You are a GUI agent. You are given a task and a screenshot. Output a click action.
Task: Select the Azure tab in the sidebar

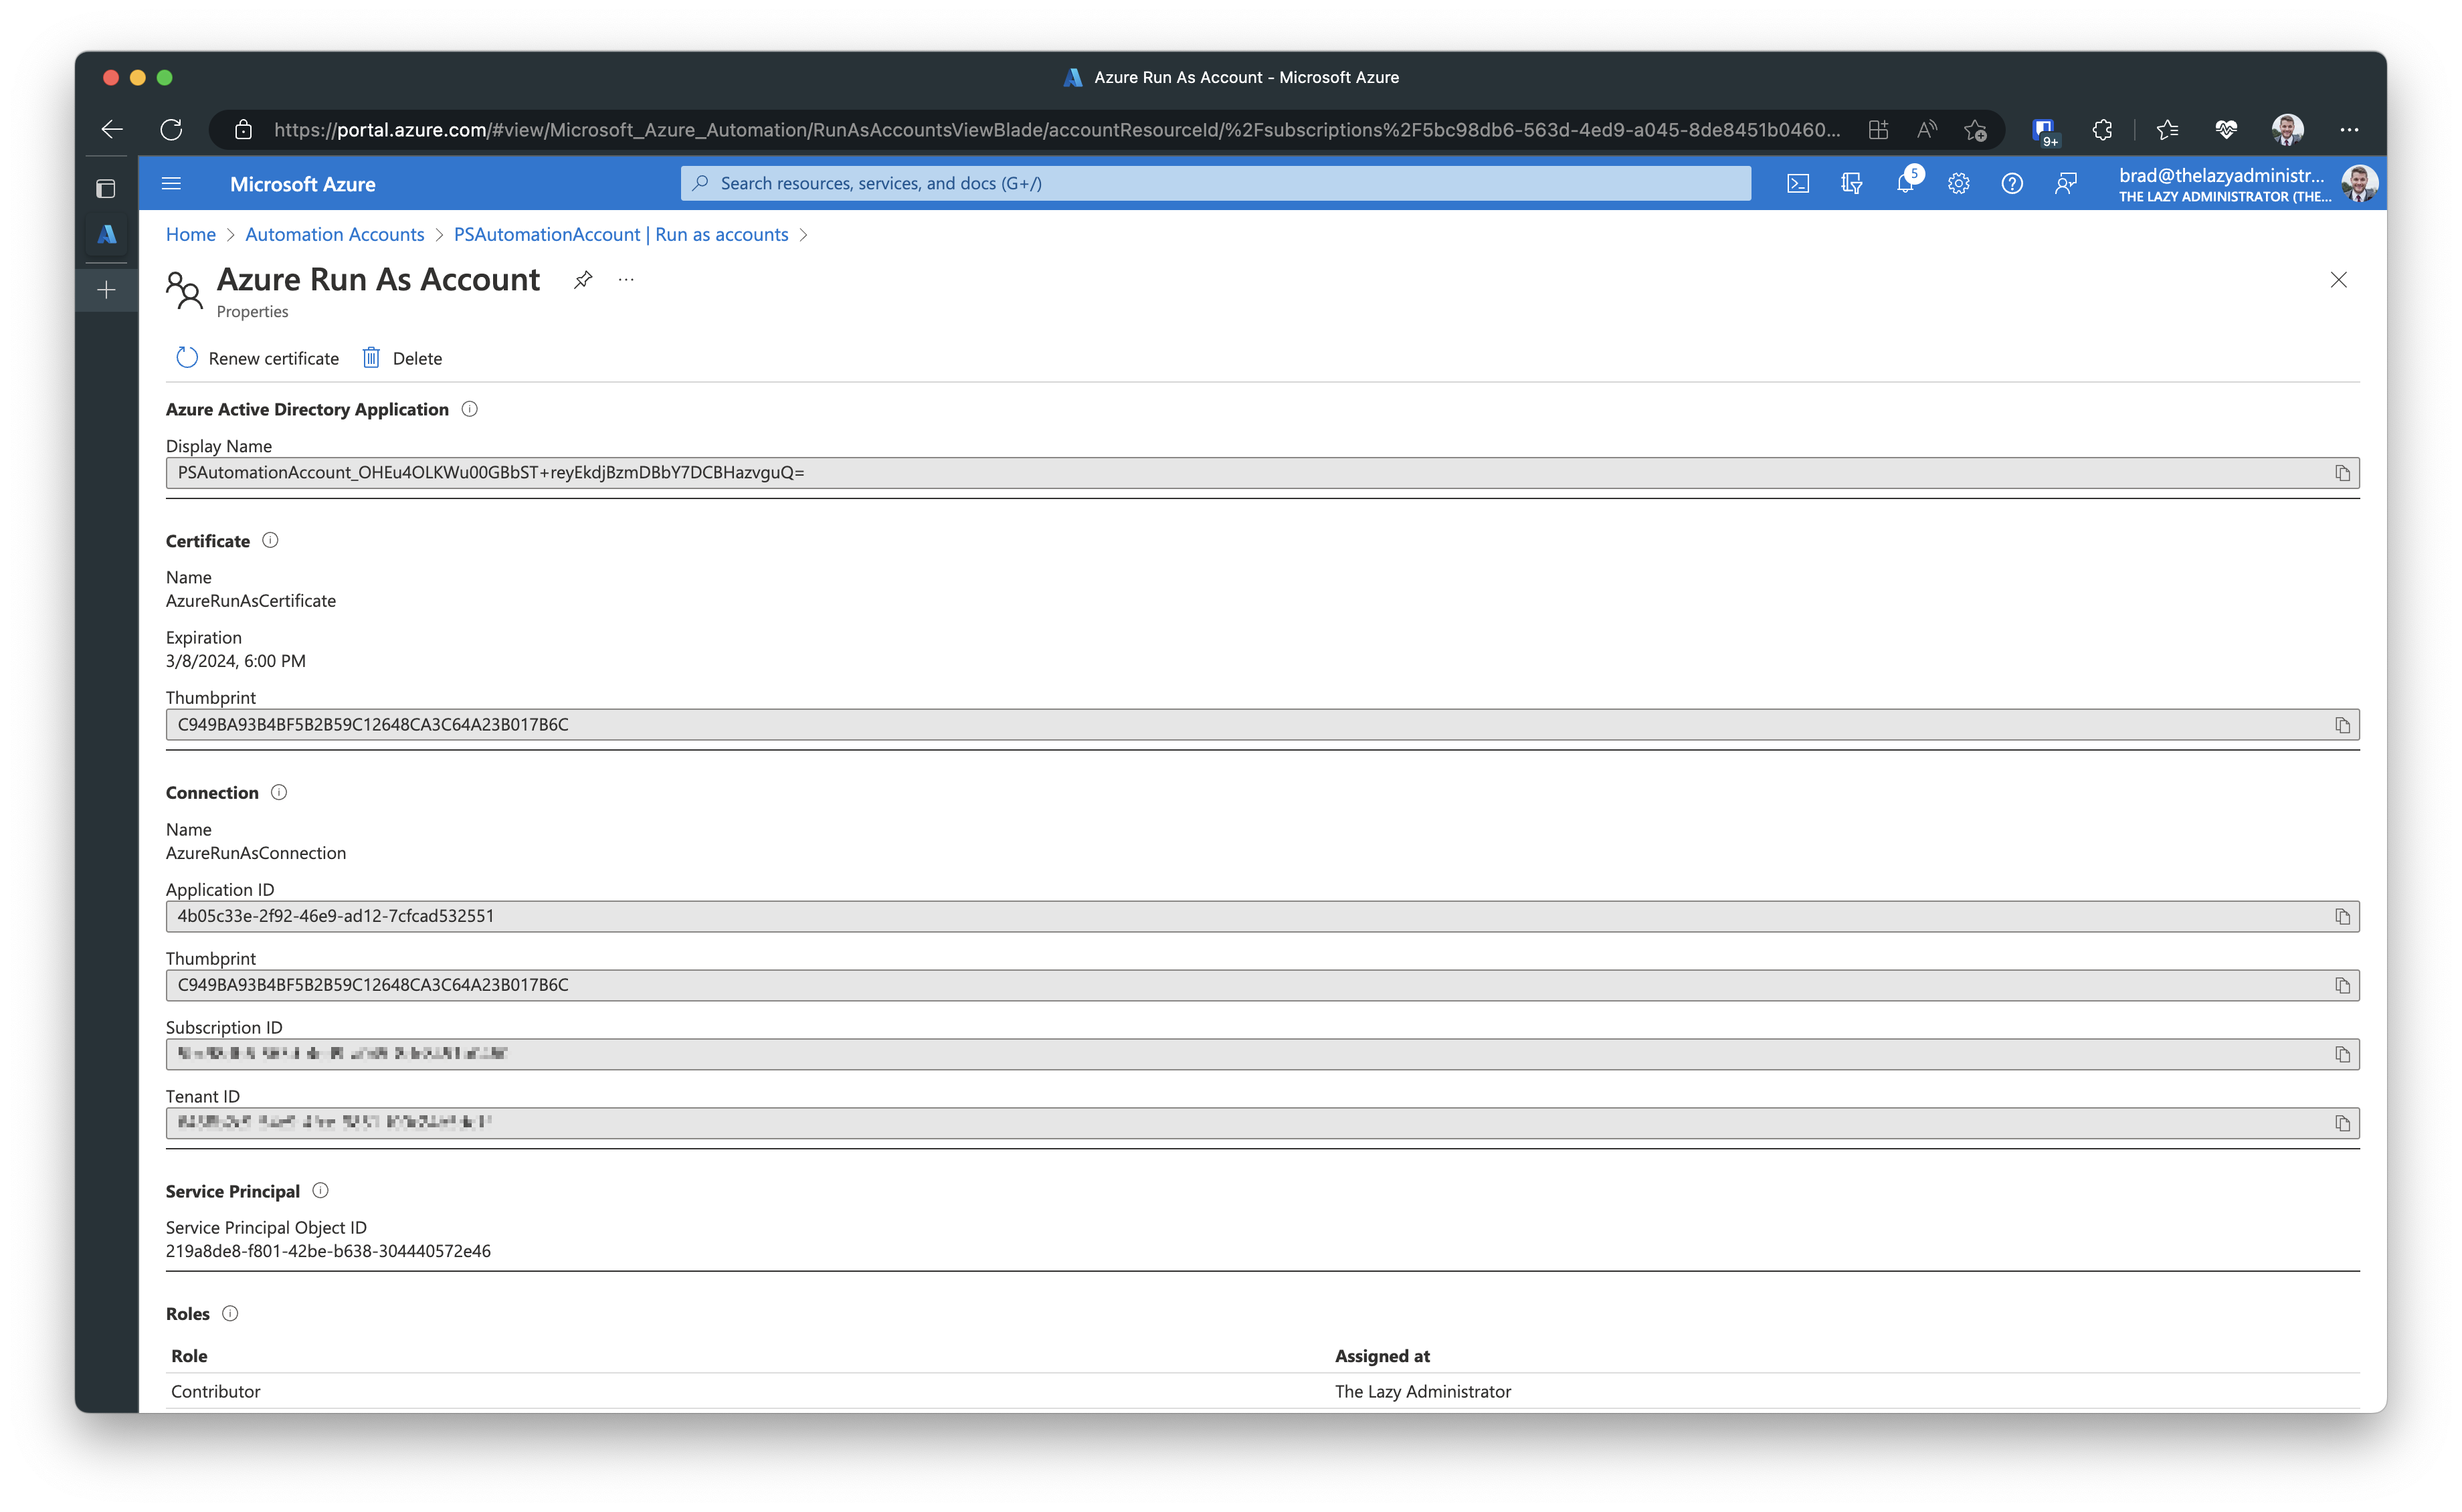point(107,235)
